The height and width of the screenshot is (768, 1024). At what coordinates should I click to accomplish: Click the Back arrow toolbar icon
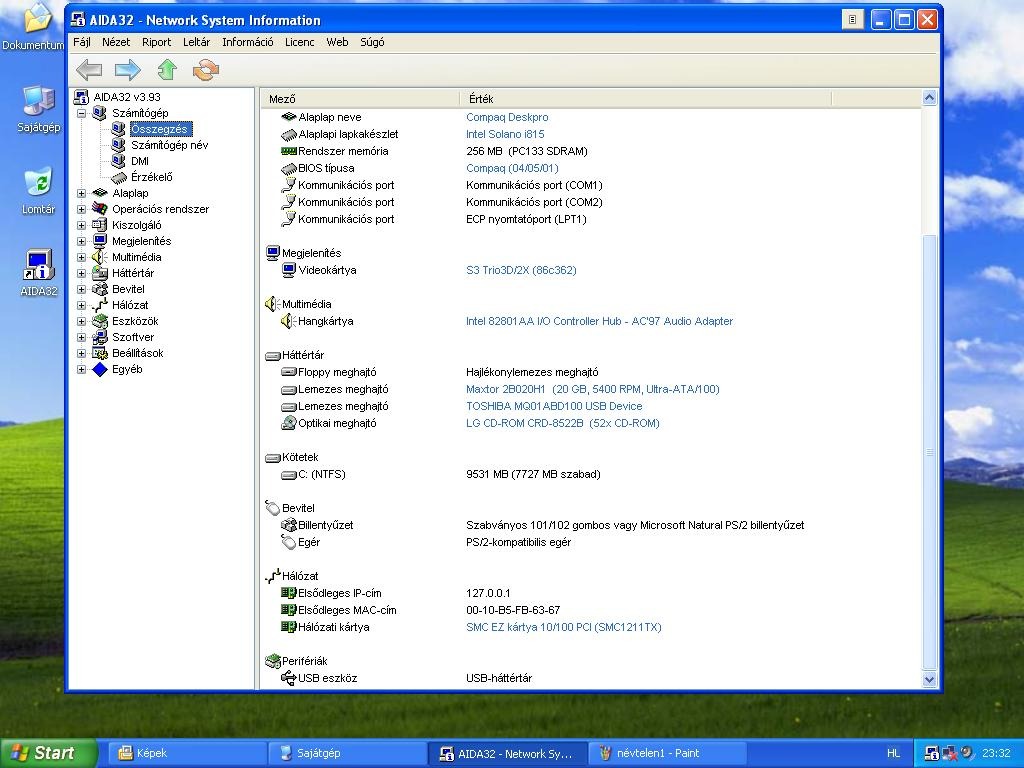pyautogui.click(x=89, y=70)
